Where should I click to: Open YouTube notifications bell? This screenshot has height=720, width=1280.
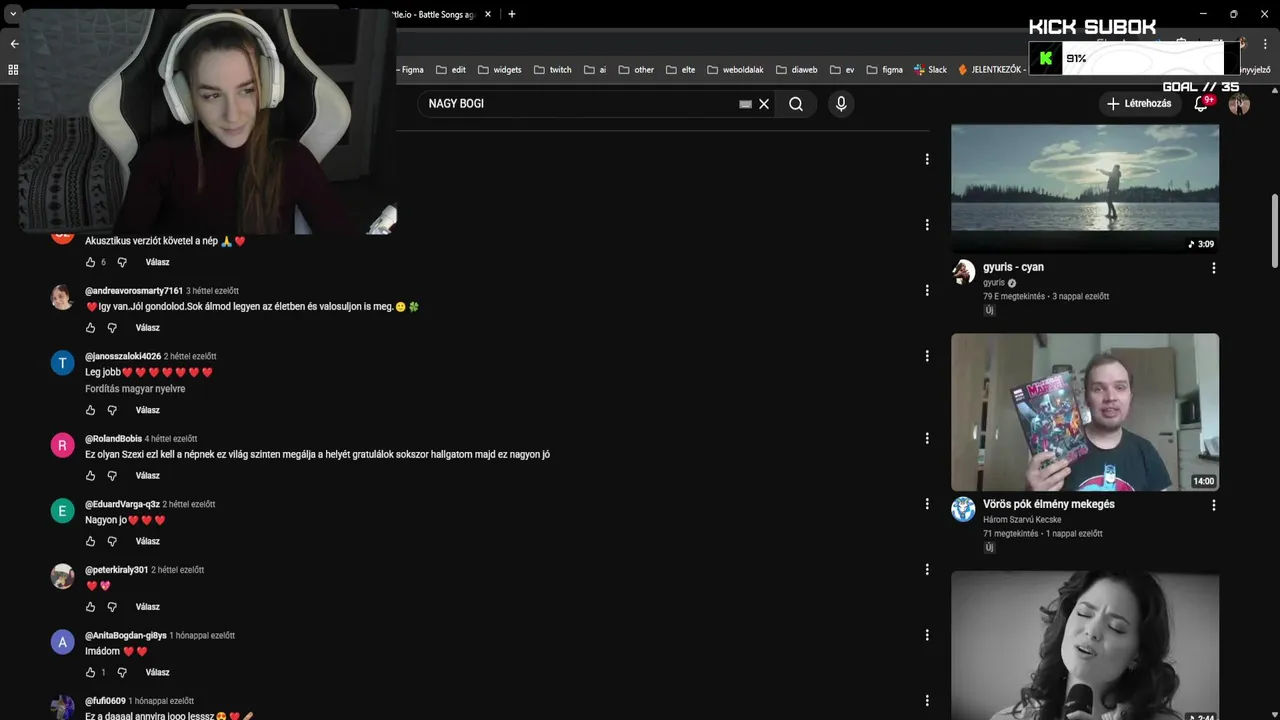(1201, 104)
